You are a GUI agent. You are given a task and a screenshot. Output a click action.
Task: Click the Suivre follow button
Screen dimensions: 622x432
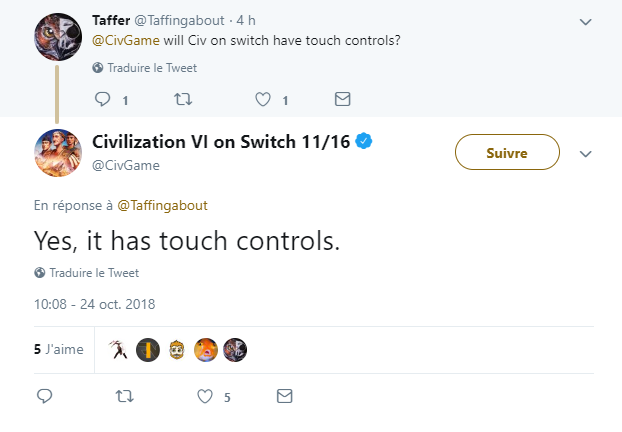tap(507, 153)
